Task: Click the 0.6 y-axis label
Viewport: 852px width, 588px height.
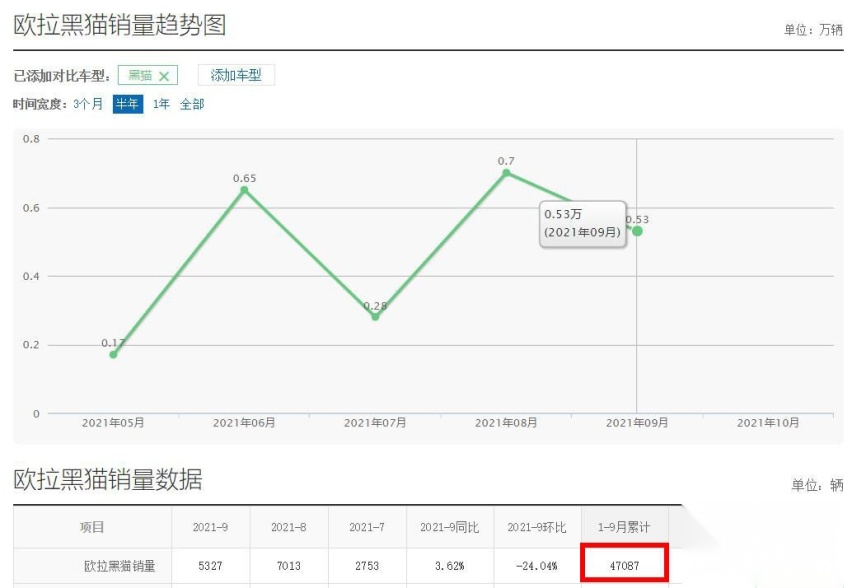Action: [x=31, y=208]
